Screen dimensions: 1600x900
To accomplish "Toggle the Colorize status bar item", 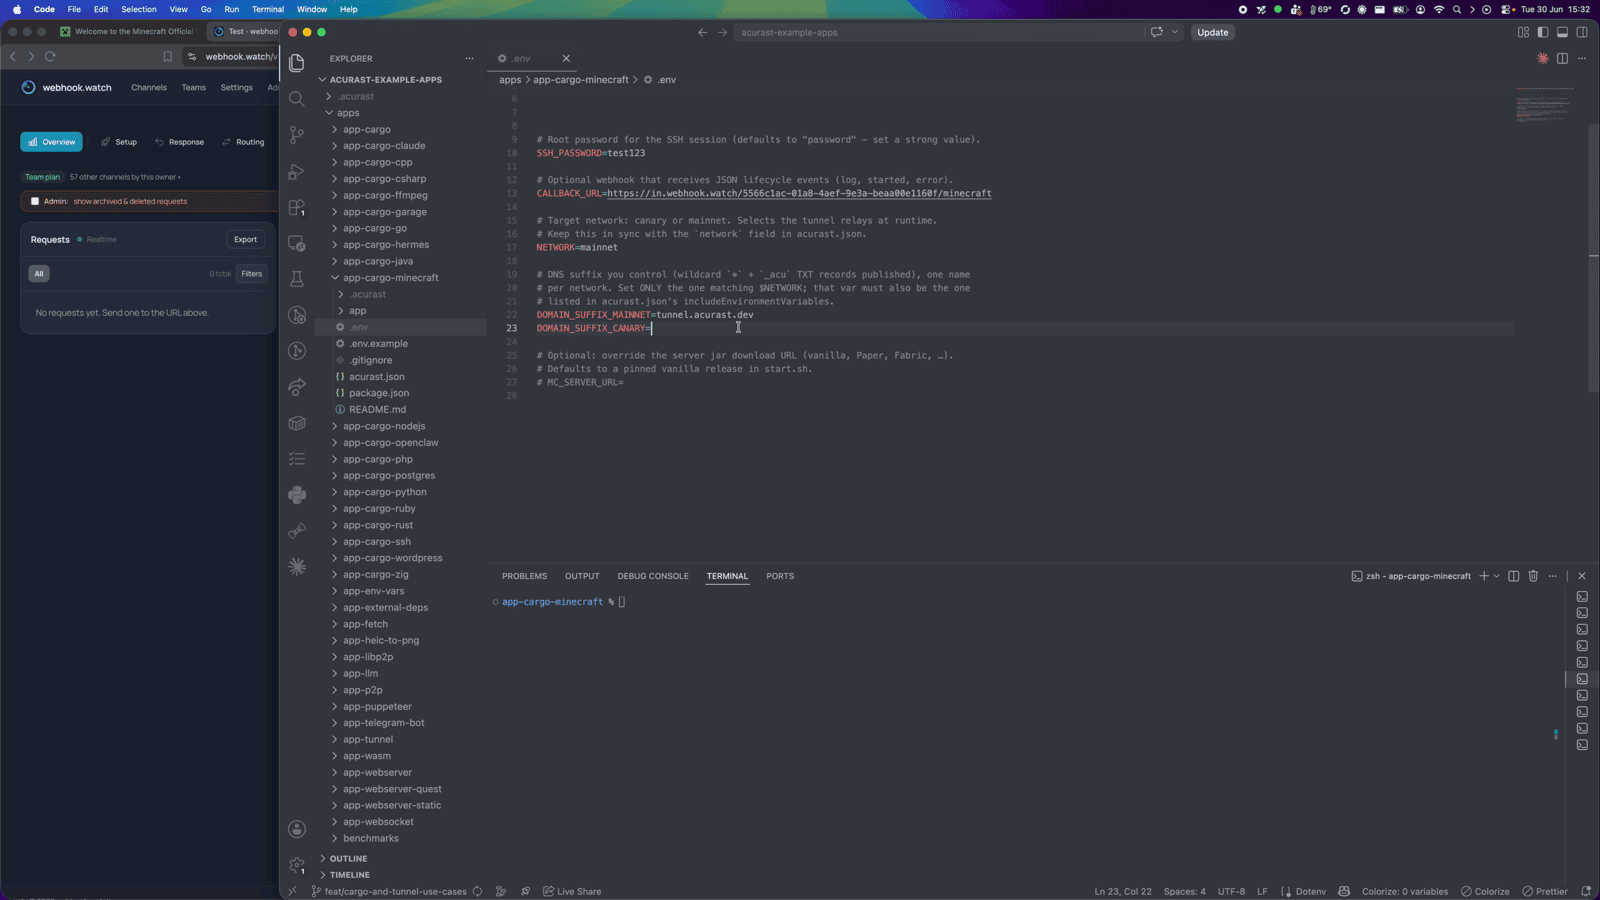I will tap(1486, 891).
